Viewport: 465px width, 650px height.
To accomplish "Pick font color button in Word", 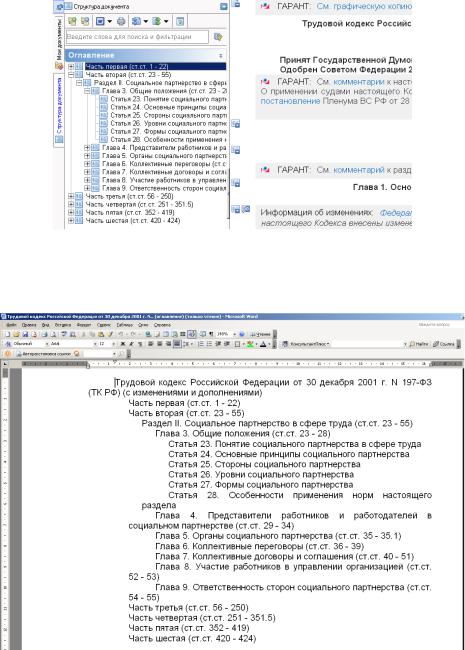I will tap(263, 344).
